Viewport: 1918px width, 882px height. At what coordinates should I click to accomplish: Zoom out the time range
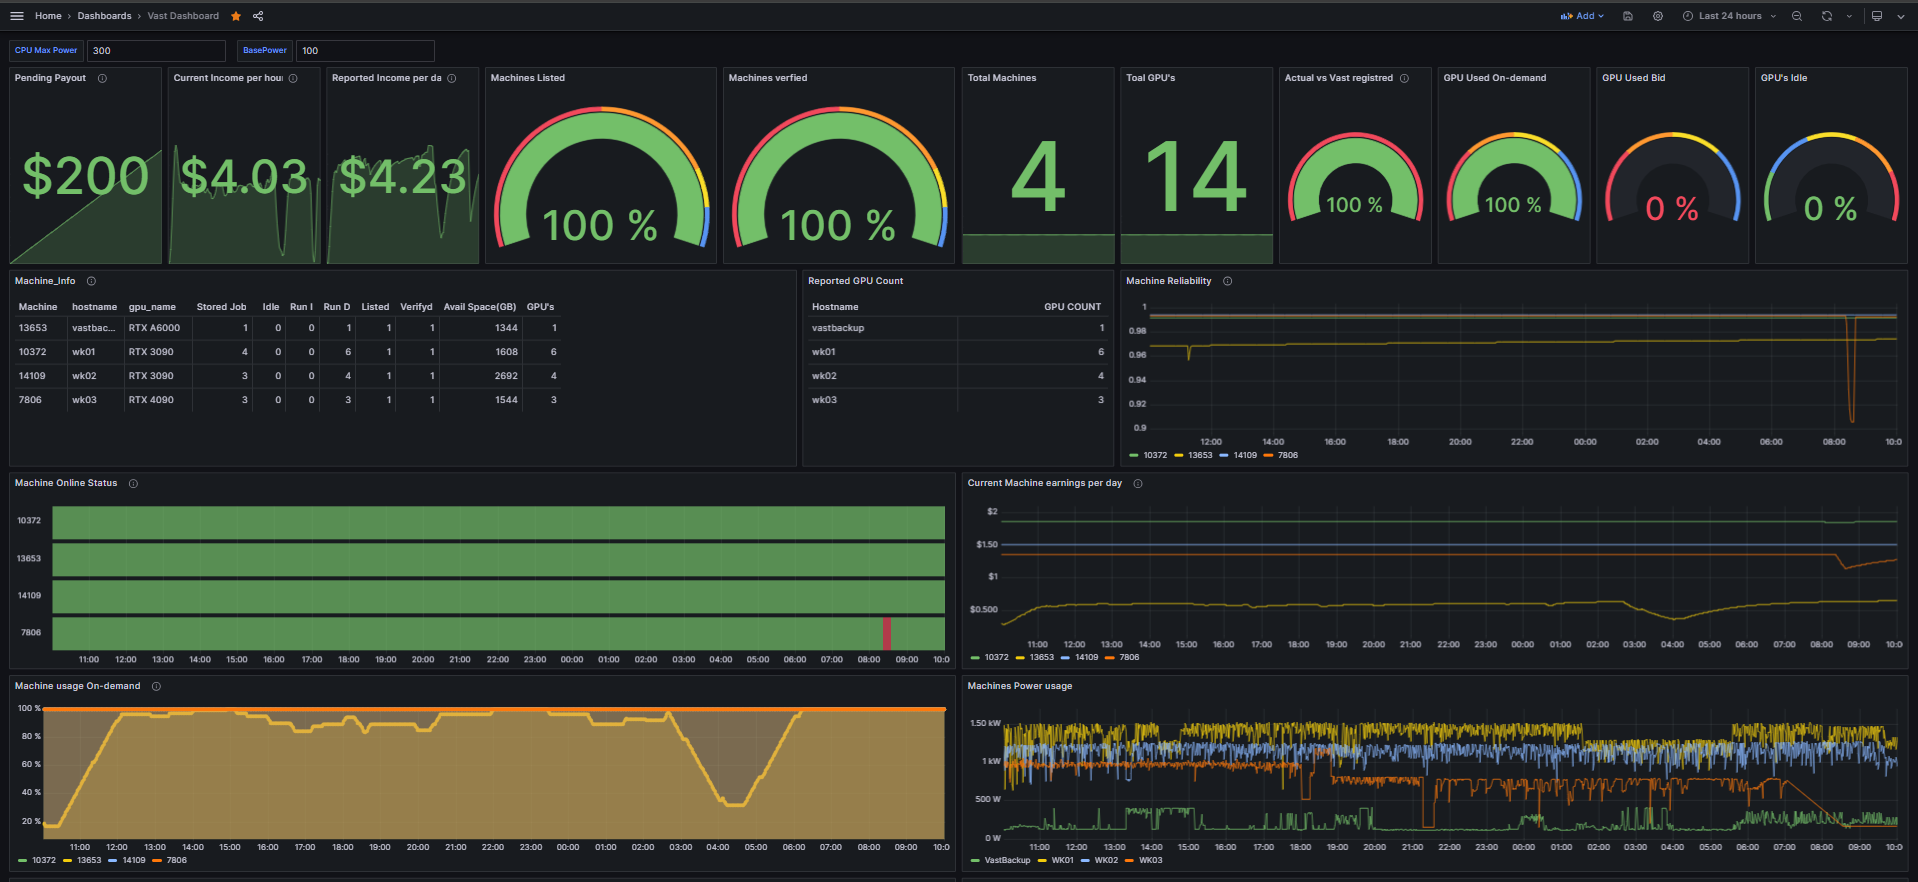1797,16
